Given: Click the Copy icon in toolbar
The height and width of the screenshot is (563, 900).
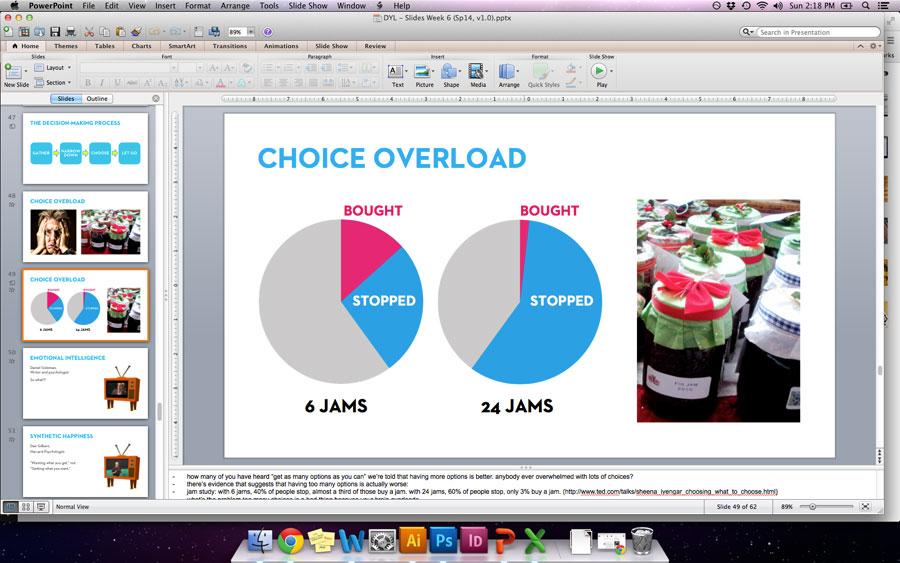Looking at the screenshot, I should pos(104,32).
